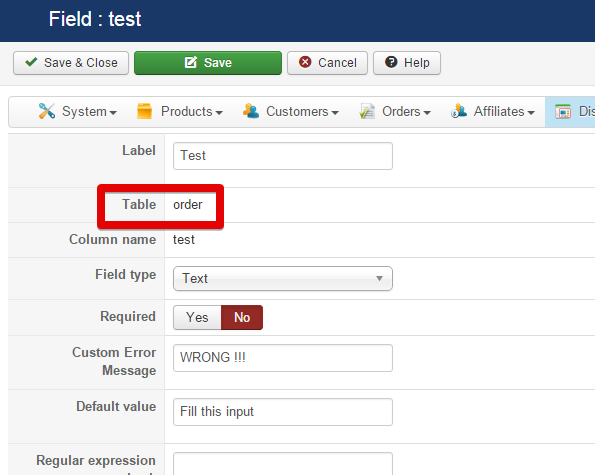The width and height of the screenshot is (595, 475).
Task: Click the Help button
Action: tap(407, 63)
